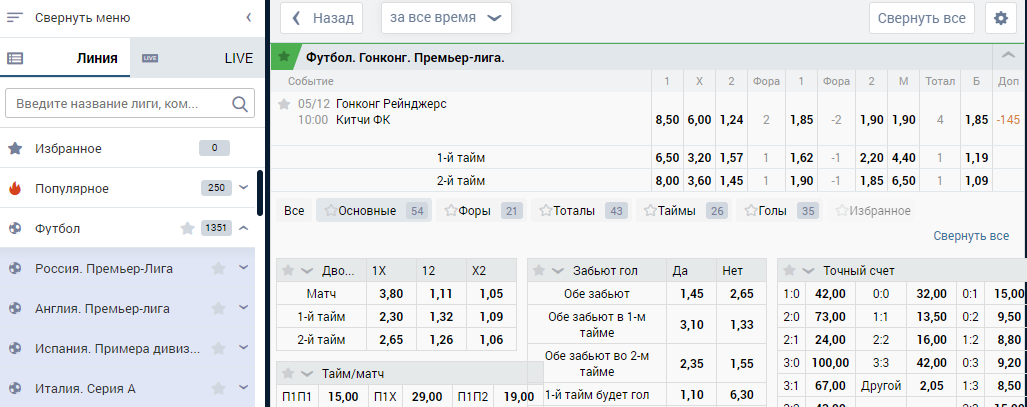Click the Назад button

pyautogui.click(x=321, y=18)
